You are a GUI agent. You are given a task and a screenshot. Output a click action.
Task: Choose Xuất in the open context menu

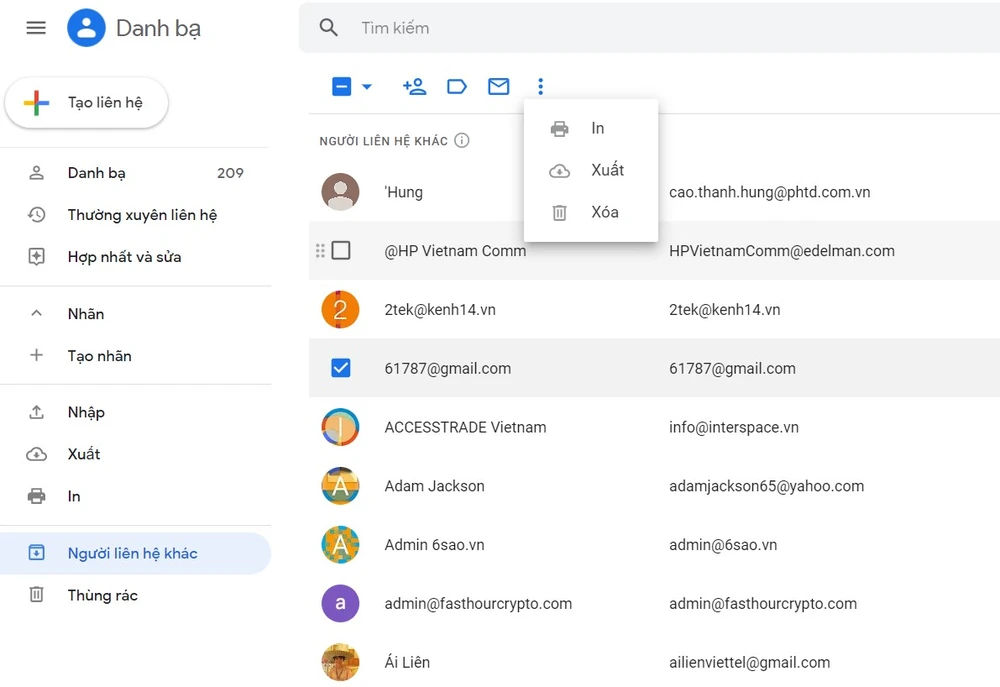point(606,170)
